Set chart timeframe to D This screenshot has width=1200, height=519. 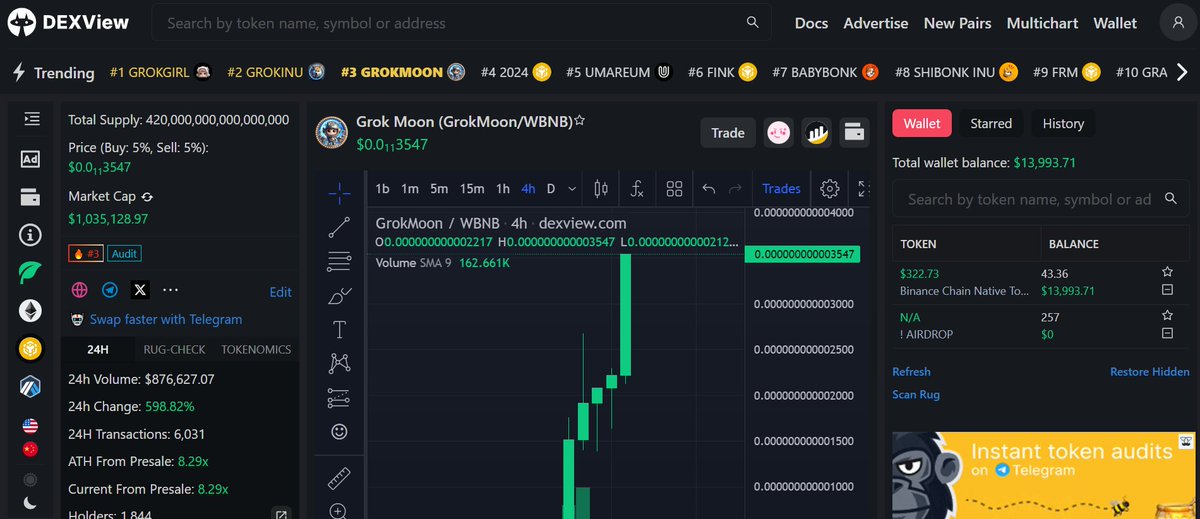coord(550,188)
